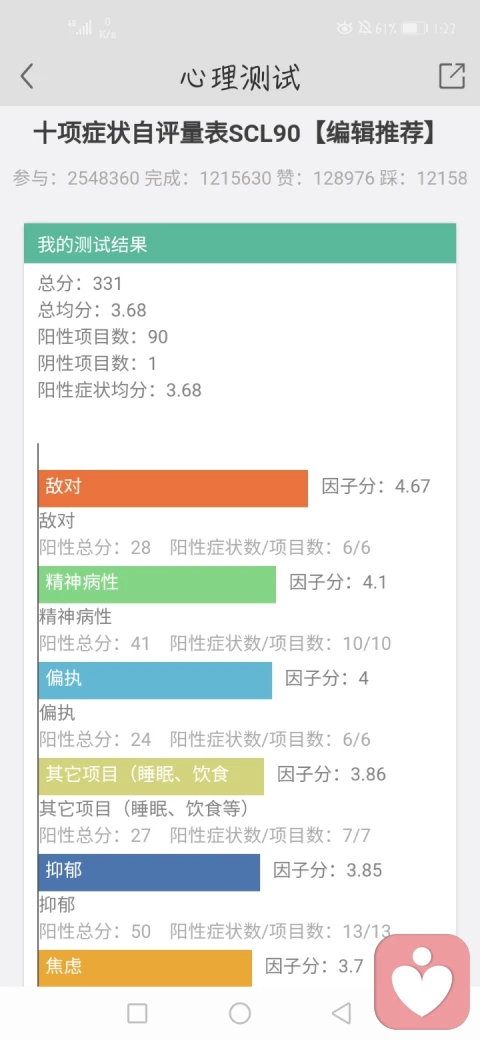Image resolution: width=480 pixels, height=1040 pixels.
Task: Tap the battery status icon
Action: 414,28
